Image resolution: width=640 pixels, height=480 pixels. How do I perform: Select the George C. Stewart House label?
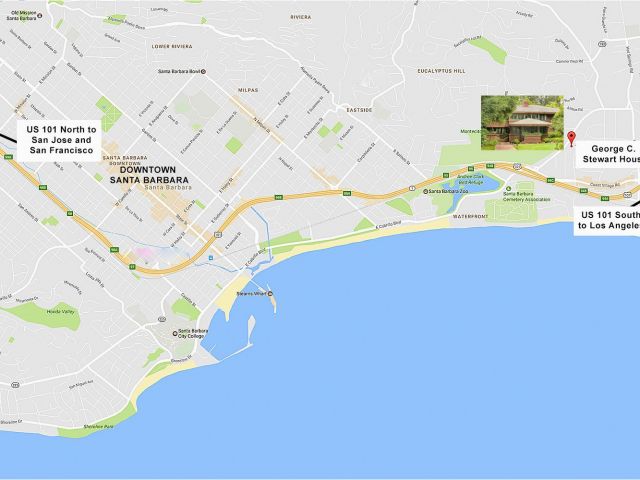(x=608, y=154)
